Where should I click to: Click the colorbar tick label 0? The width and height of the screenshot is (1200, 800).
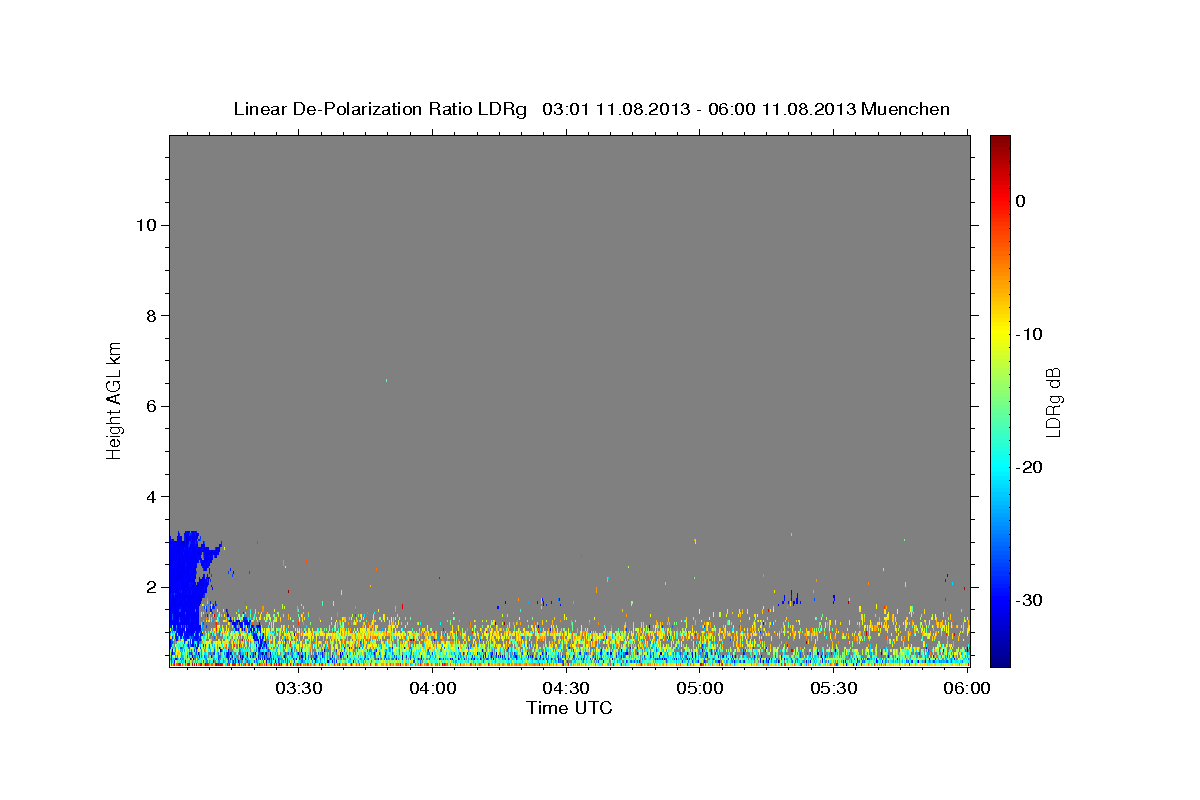(x=1021, y=201)
